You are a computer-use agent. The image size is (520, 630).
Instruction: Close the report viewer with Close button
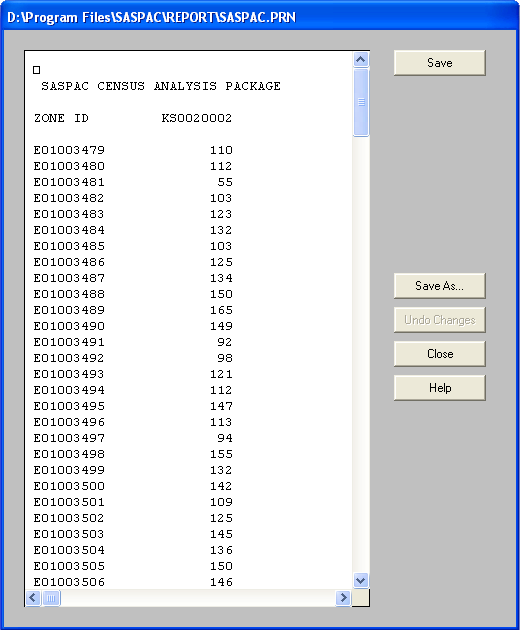(440, 354)
